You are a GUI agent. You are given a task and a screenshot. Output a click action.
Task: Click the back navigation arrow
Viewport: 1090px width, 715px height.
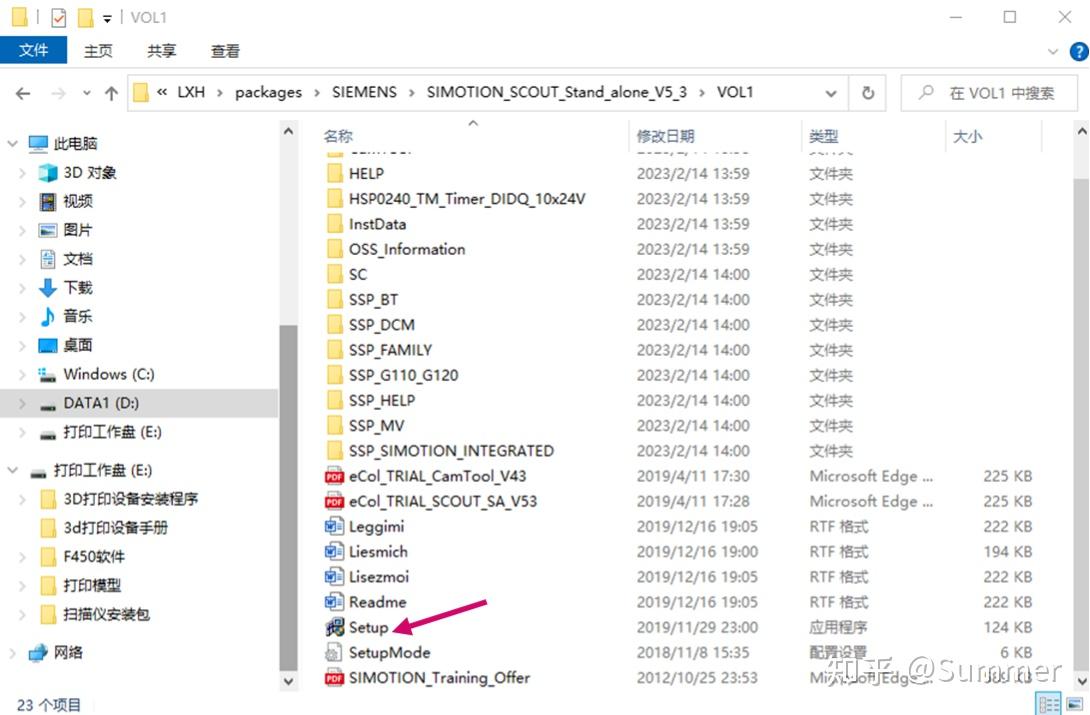(22, 92)
